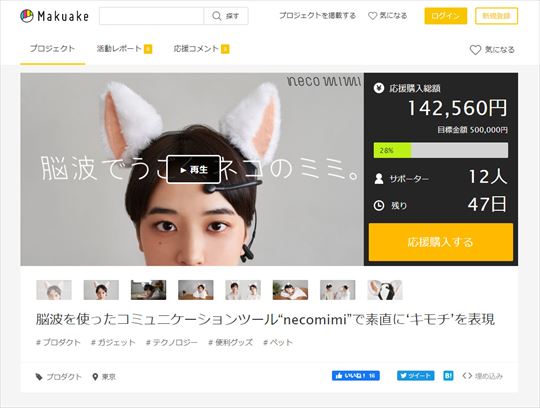Click the Makuake wordmark text
Image resolution: width=540 pixels, height=408 pixels.
click(63, 16)
